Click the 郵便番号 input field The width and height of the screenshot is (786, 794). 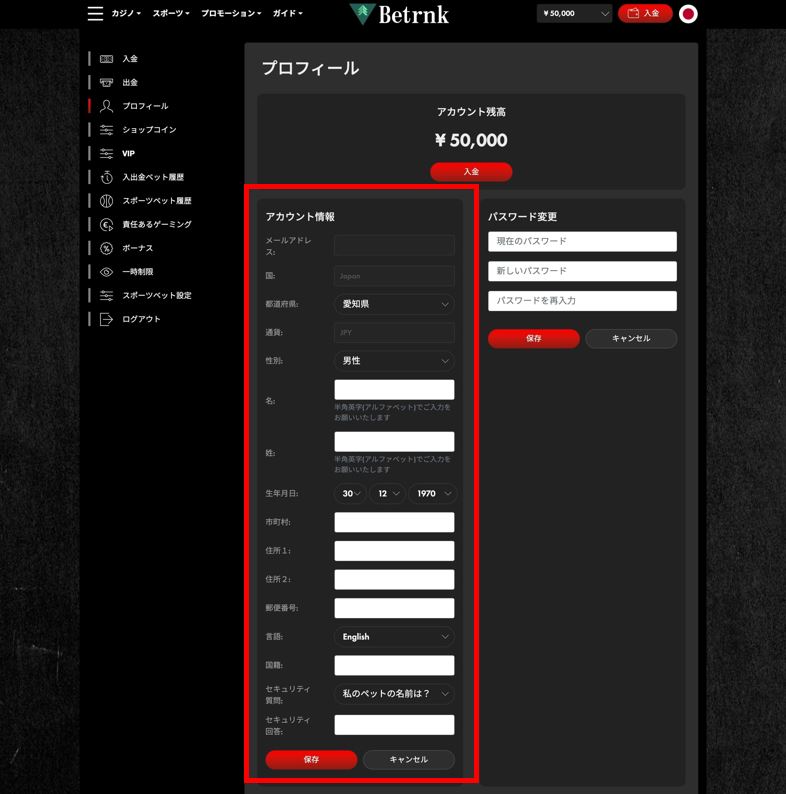pyautogui.click(x=394, y=608)
